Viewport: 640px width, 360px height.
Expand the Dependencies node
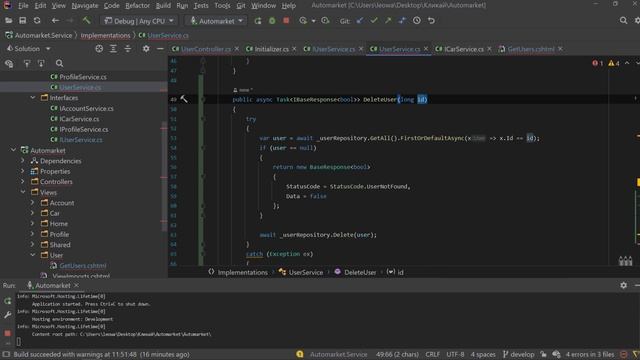click(x=23, y=161)
